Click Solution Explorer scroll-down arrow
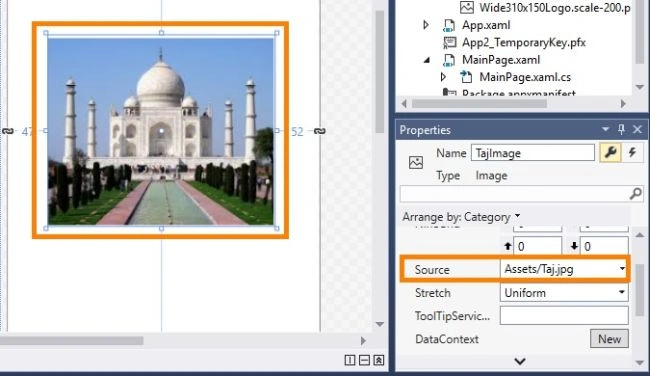650x376 pixels. coord(640,87)
